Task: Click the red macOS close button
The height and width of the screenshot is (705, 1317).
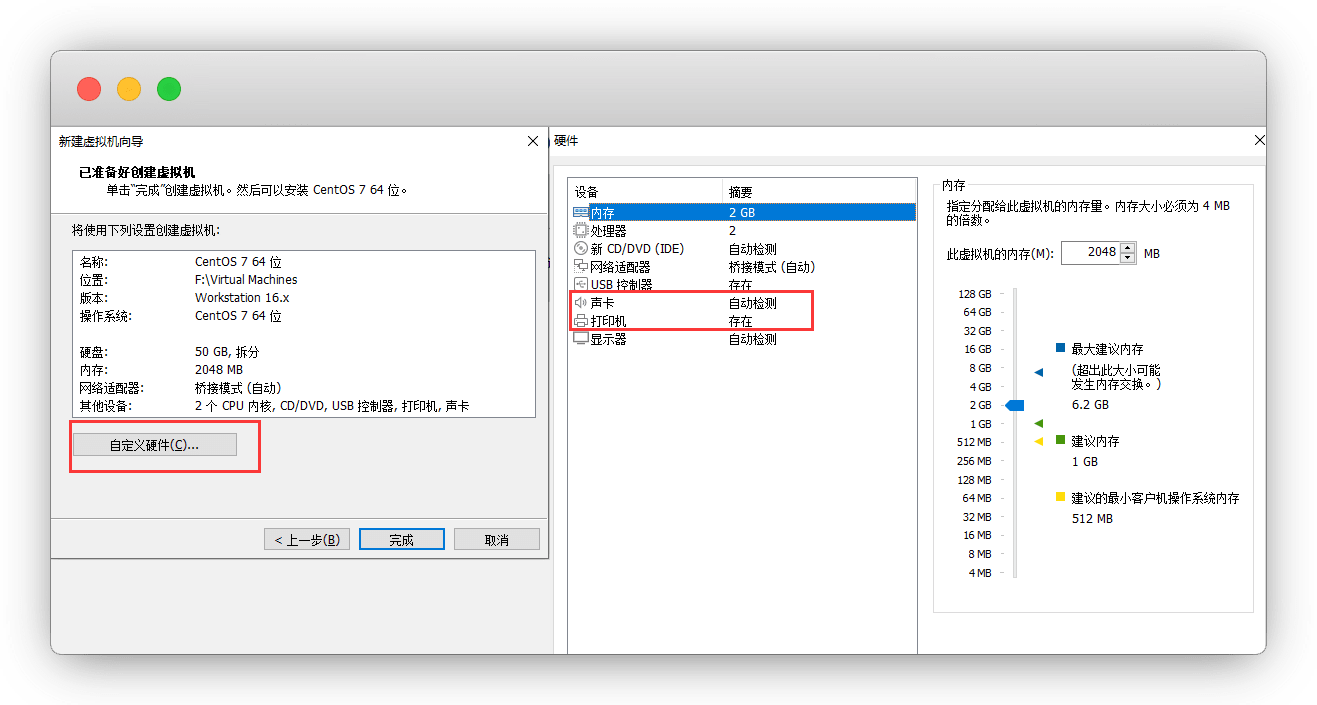Action: click(x=89, y=89)
